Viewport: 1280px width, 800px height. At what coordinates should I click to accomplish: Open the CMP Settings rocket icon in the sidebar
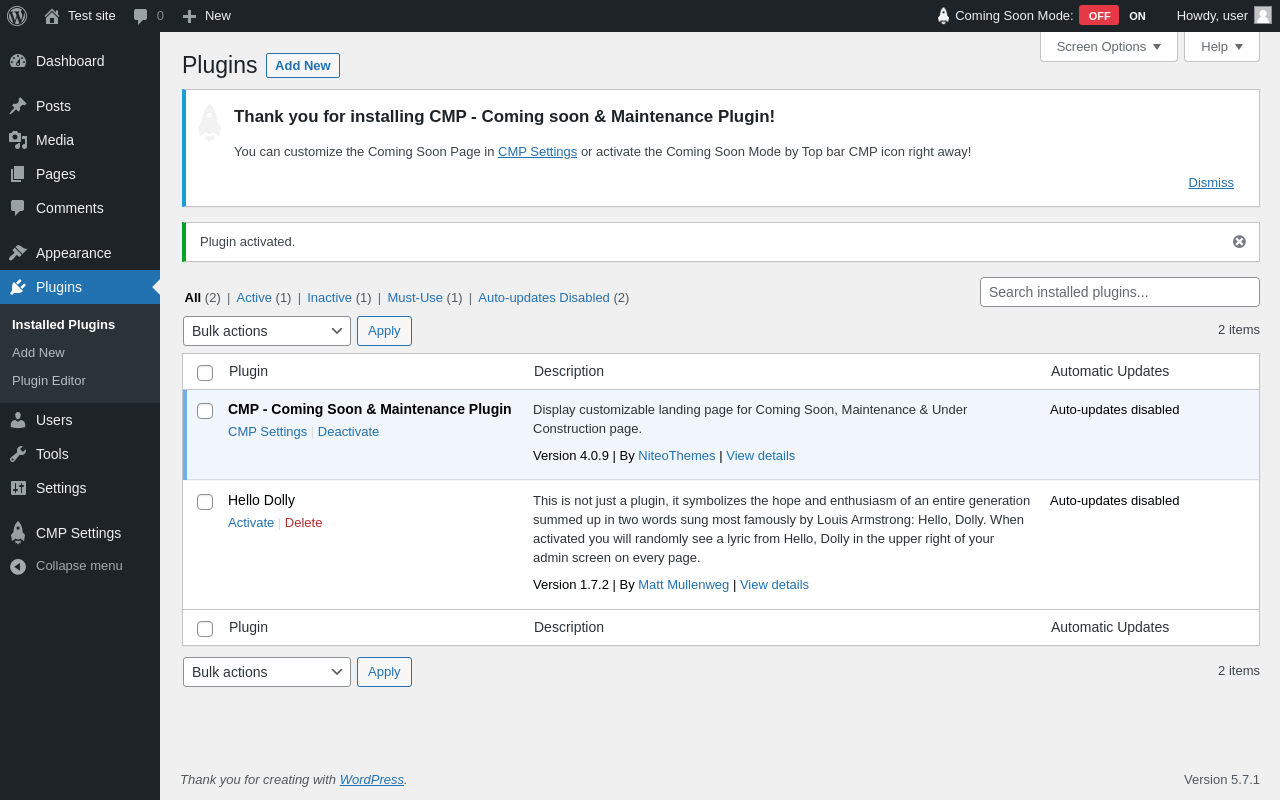[x=18, y=533]
